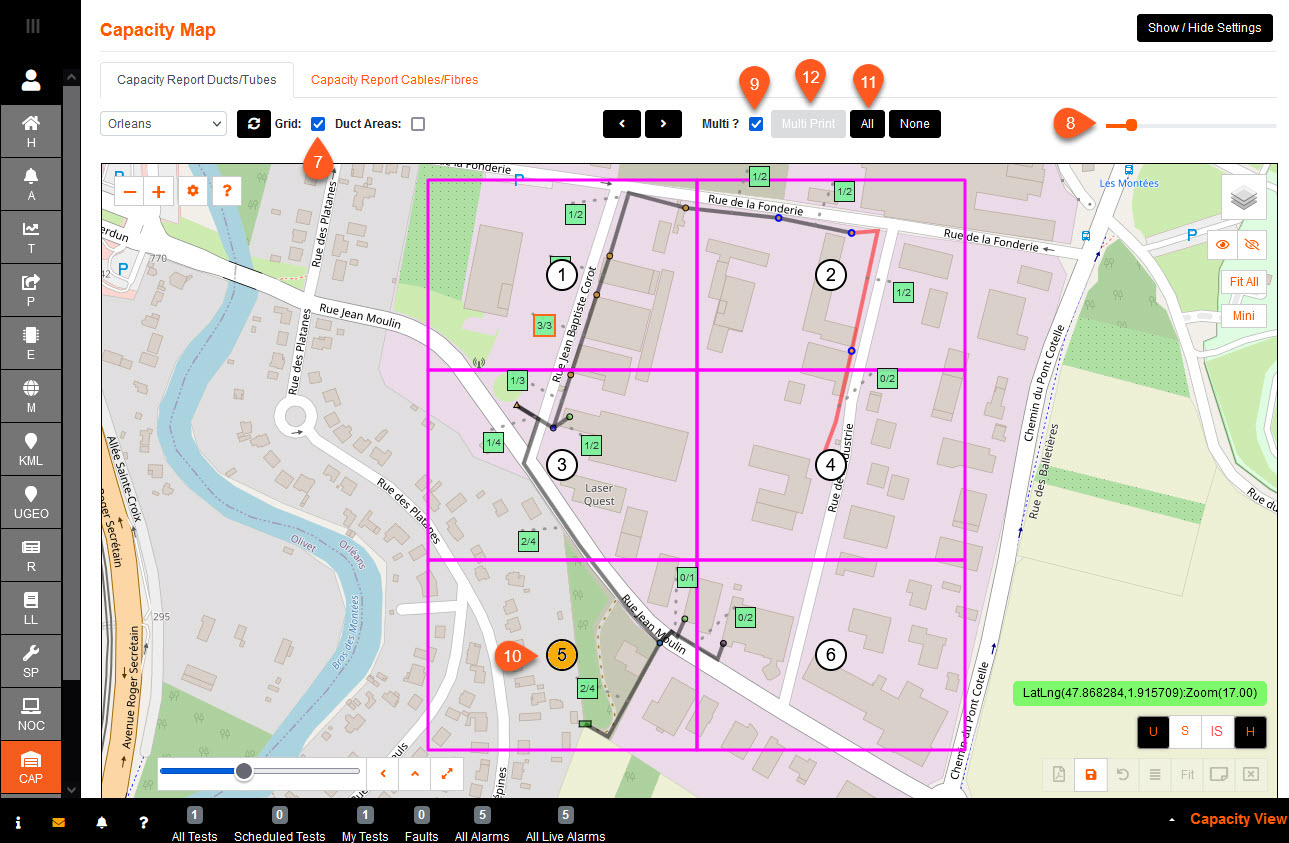
Task: Click the map settings gear icon
Action: click(192, 190)
